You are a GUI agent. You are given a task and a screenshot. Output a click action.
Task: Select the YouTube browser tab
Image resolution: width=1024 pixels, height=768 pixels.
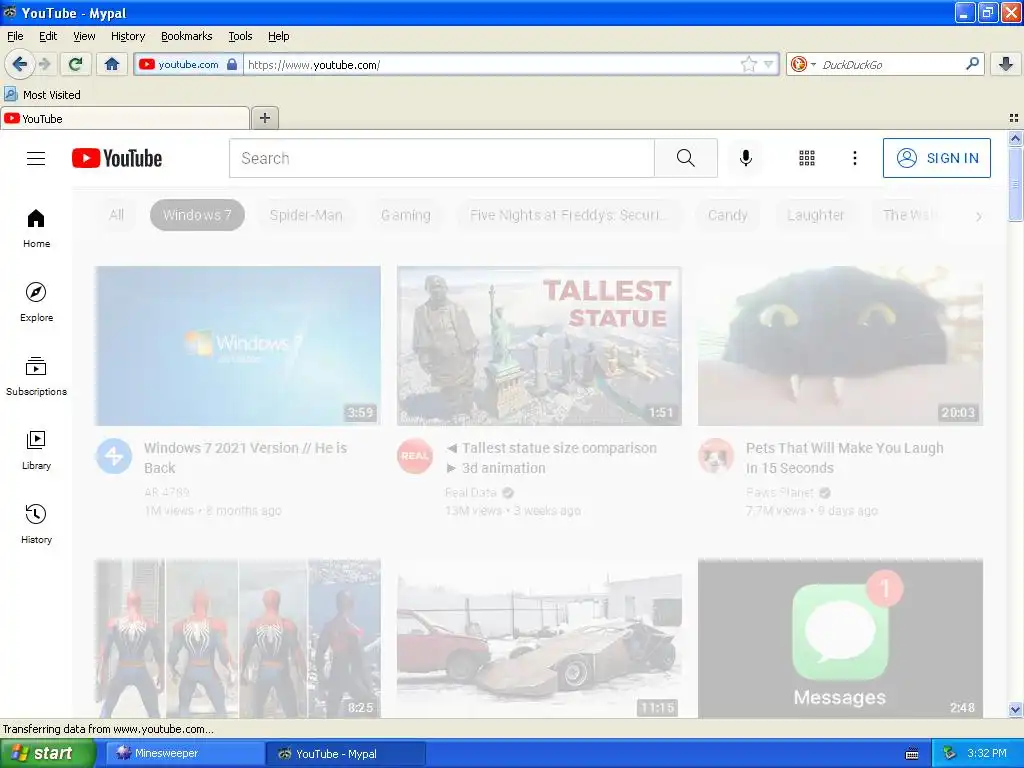[125, 118]
